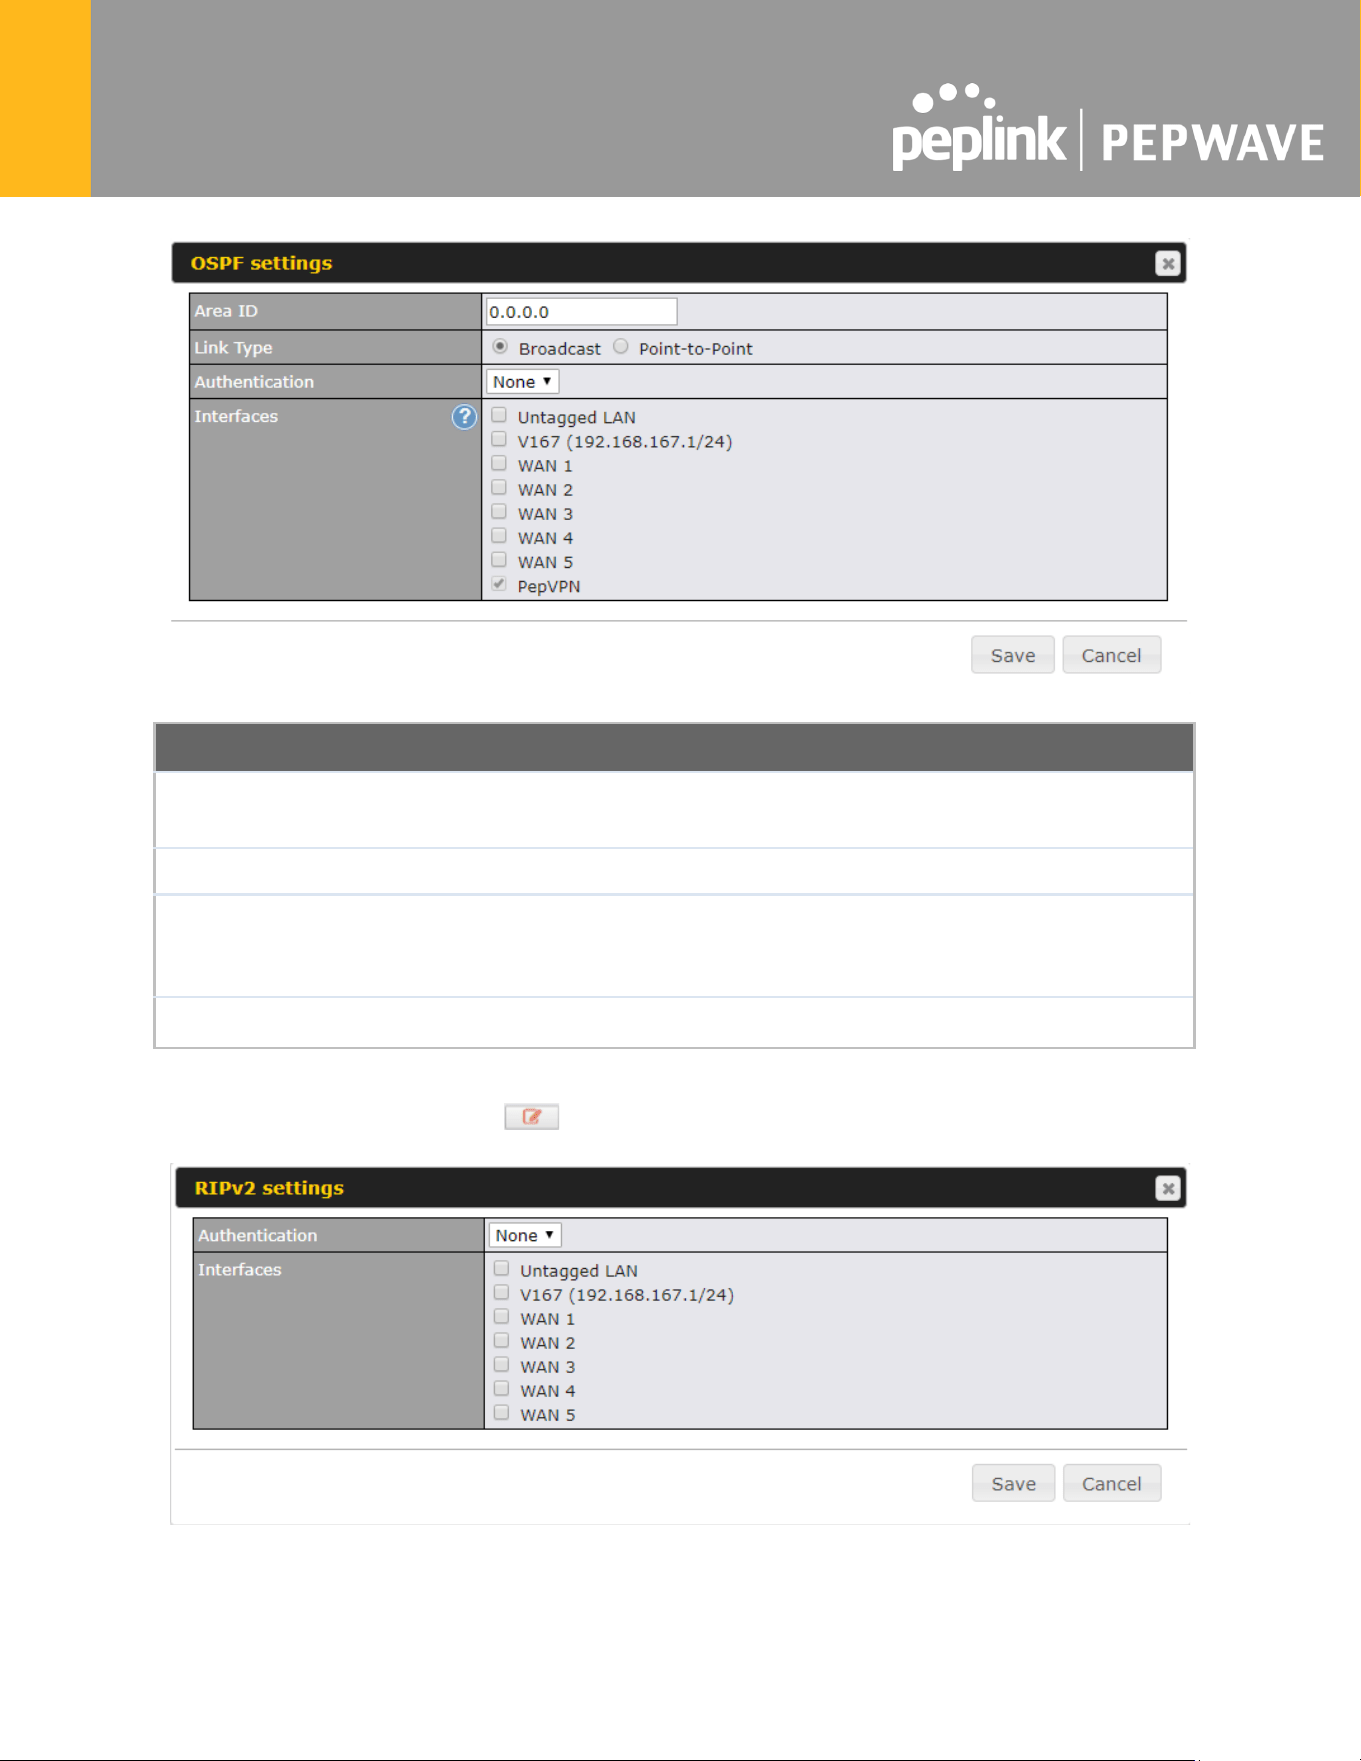Open the RIPv2 Authentication dropdown
This screenshot has width=1361, height=1761.
525,1235
